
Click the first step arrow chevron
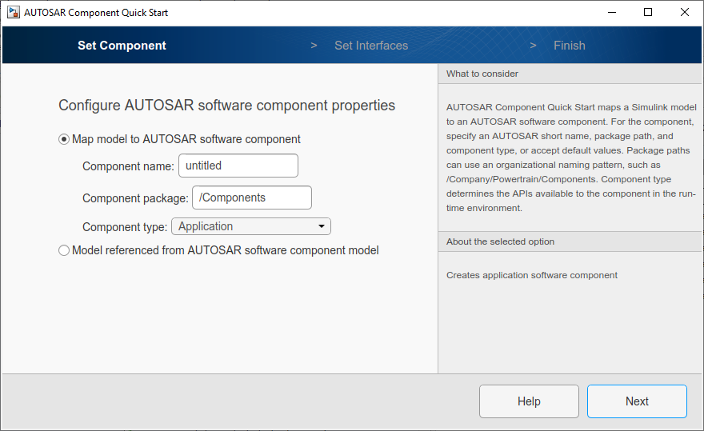[314, 46]
